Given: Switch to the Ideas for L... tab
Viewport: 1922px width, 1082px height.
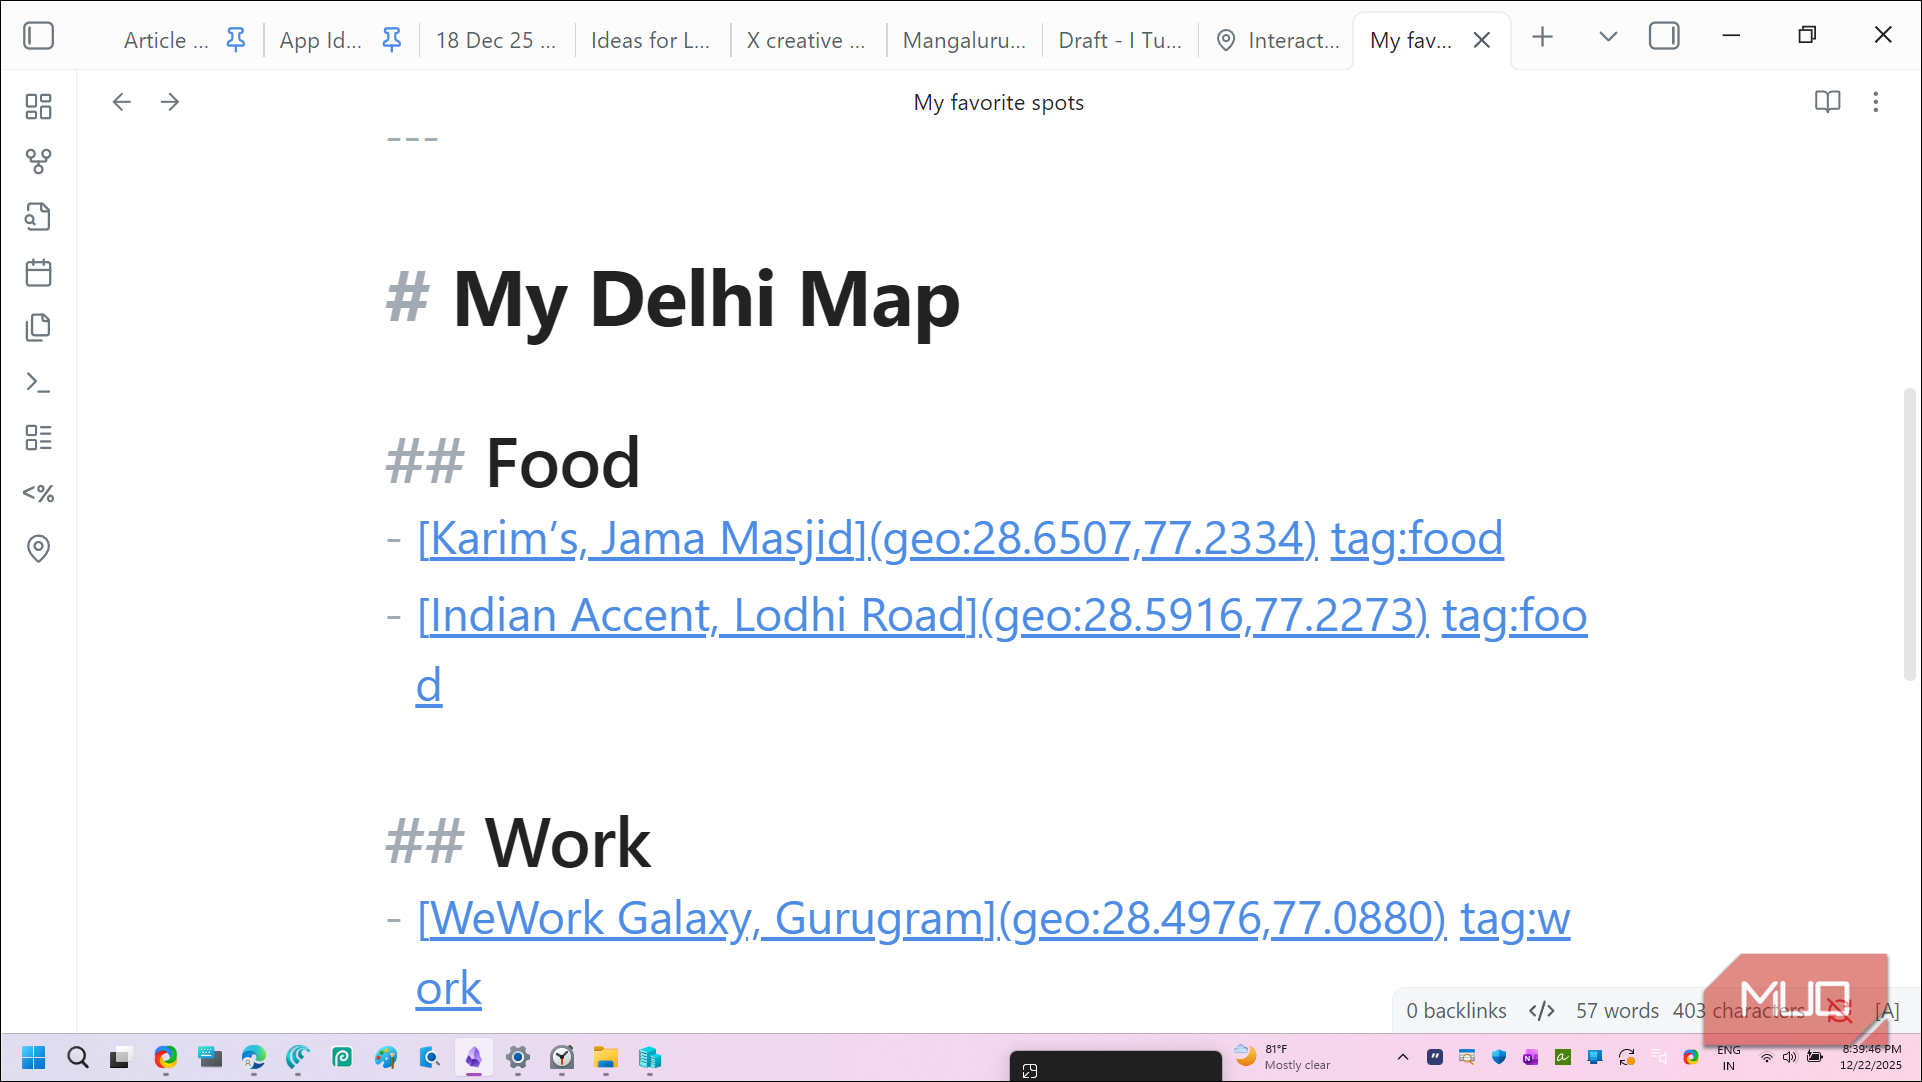Looking at the screenshot, I should (x=651, y=40).
